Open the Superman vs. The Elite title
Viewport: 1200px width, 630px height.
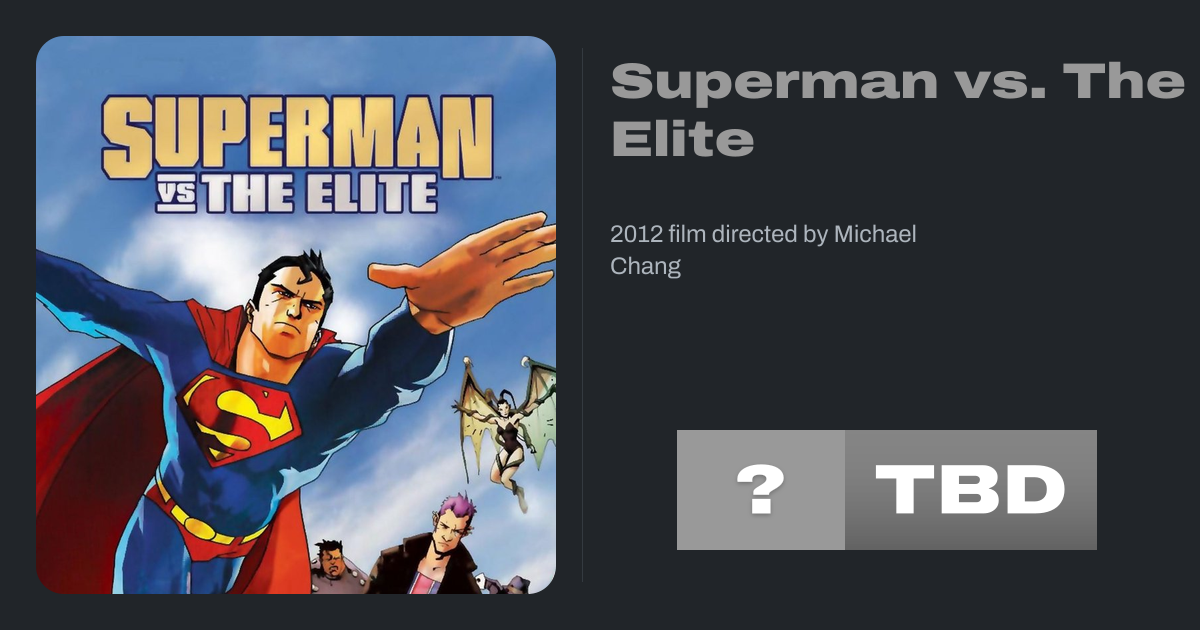[897, 110]
